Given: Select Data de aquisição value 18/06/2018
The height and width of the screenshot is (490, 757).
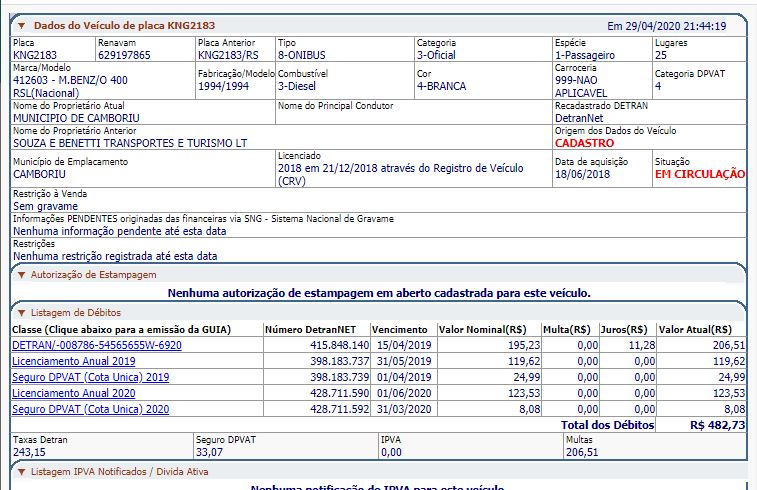Looking at the screenshot, I should tap(582, 174).
